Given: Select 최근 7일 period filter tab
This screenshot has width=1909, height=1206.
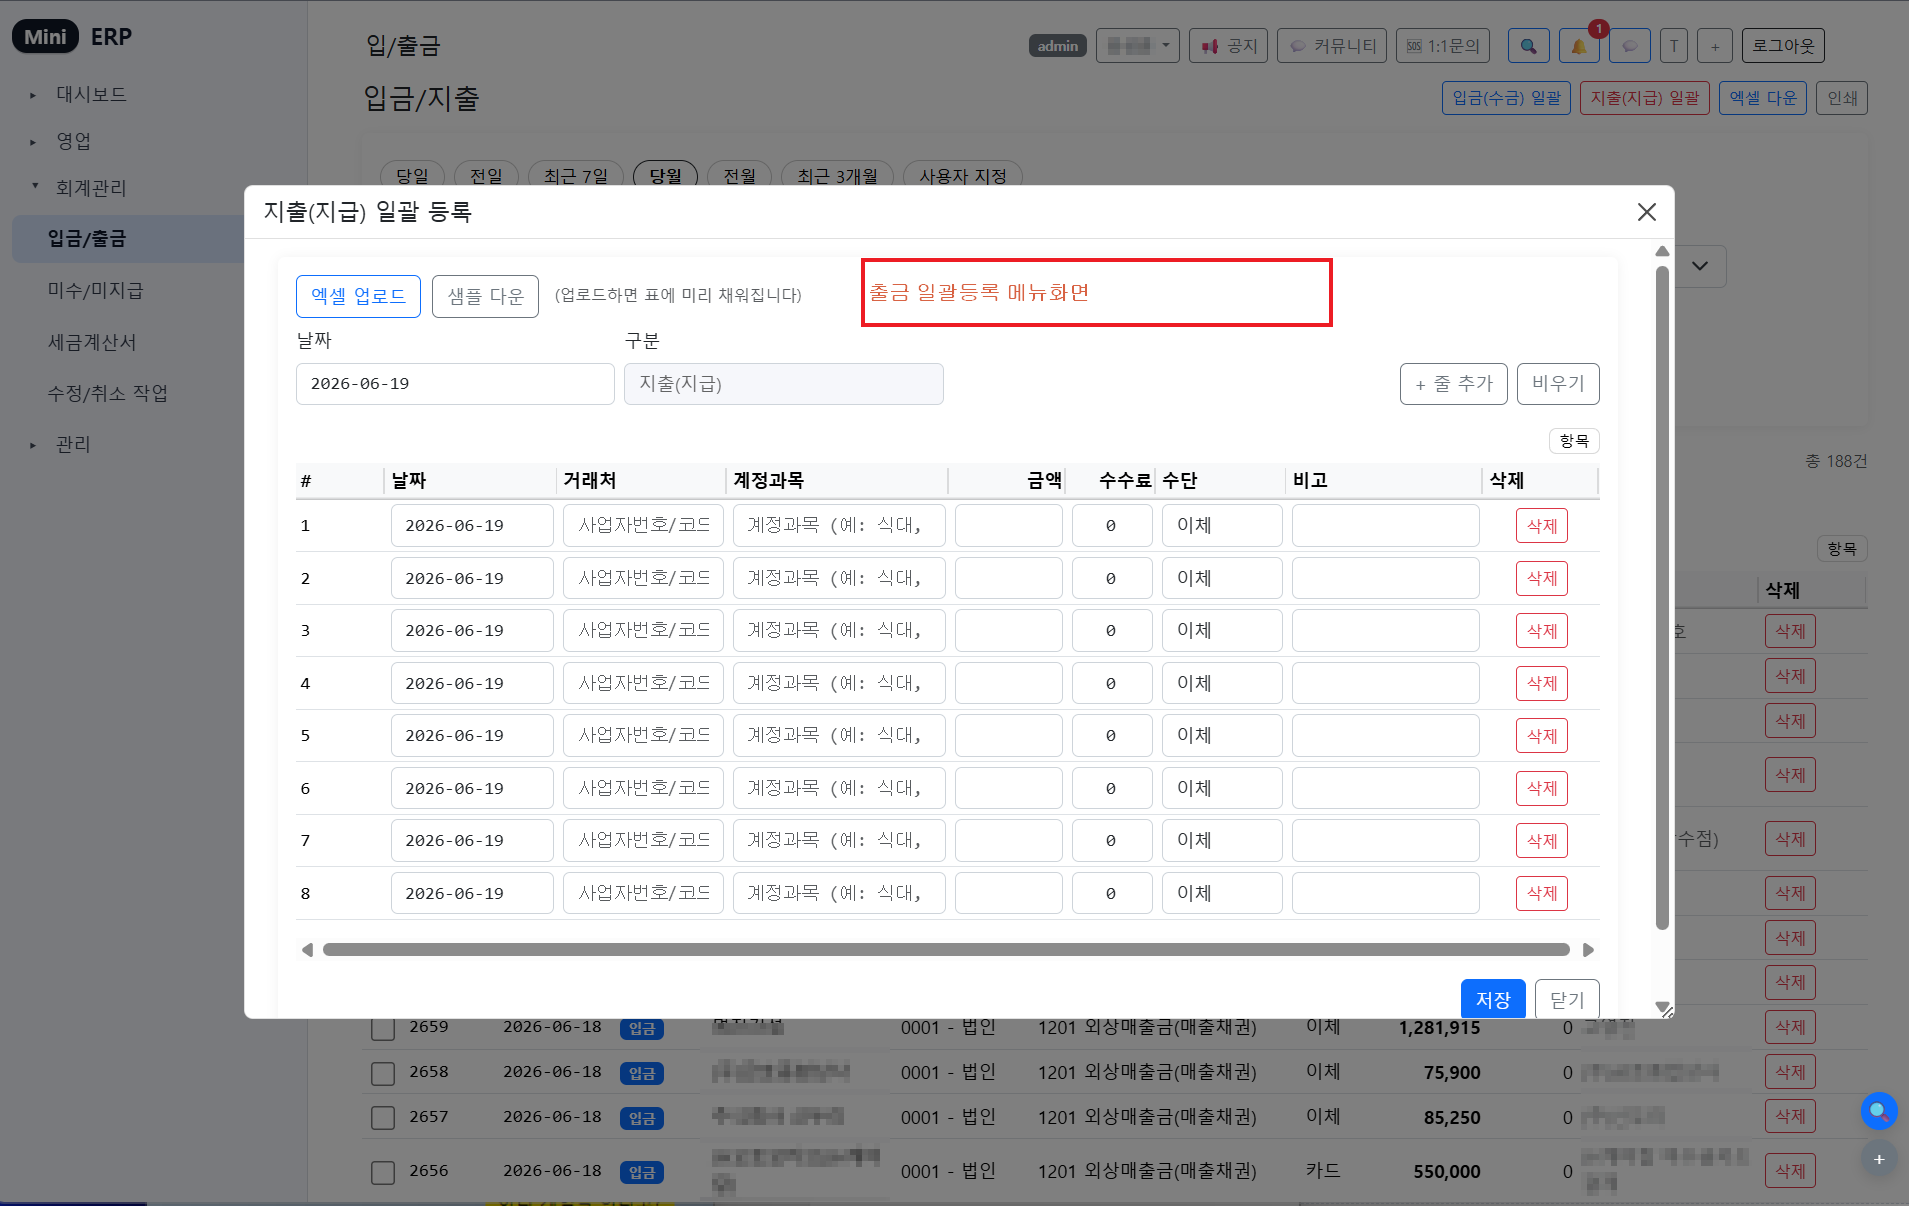Looking at the screenshot, I should pyautogui.click(x=576, y=176).
